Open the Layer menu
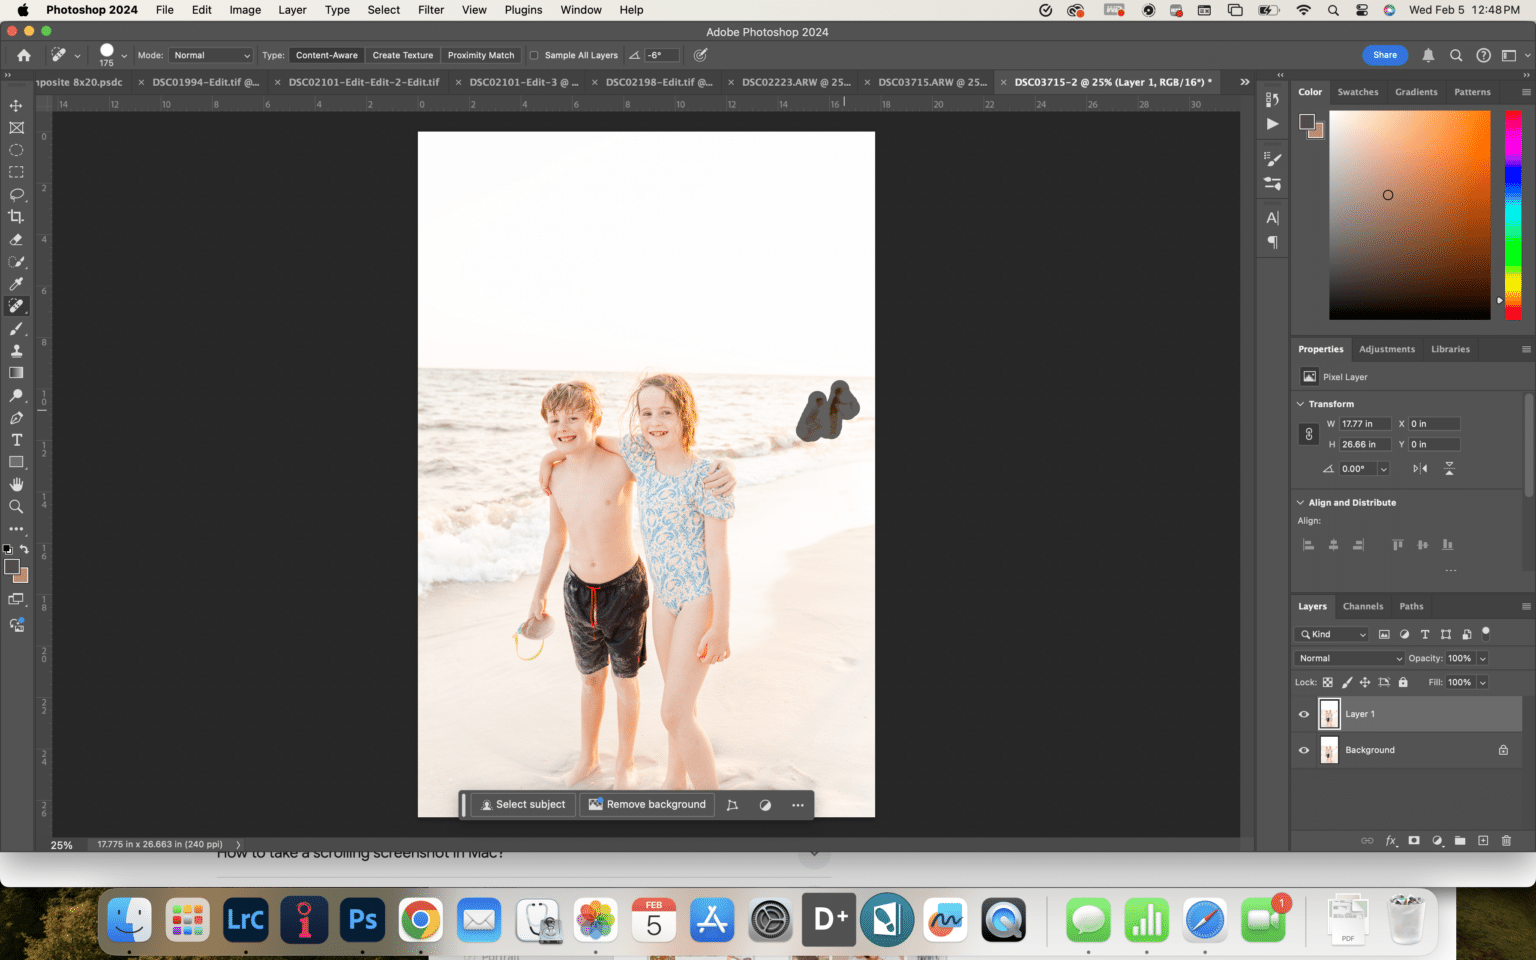1536x960 pixels. (292, 10)
